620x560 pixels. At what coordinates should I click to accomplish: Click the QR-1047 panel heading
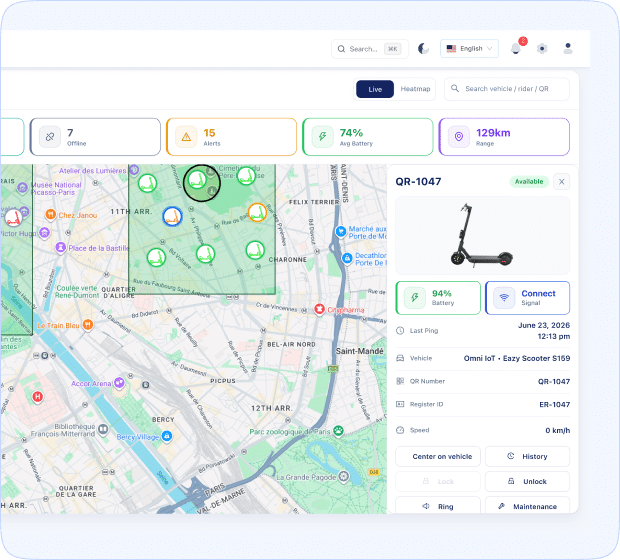(x=418, y=182)
